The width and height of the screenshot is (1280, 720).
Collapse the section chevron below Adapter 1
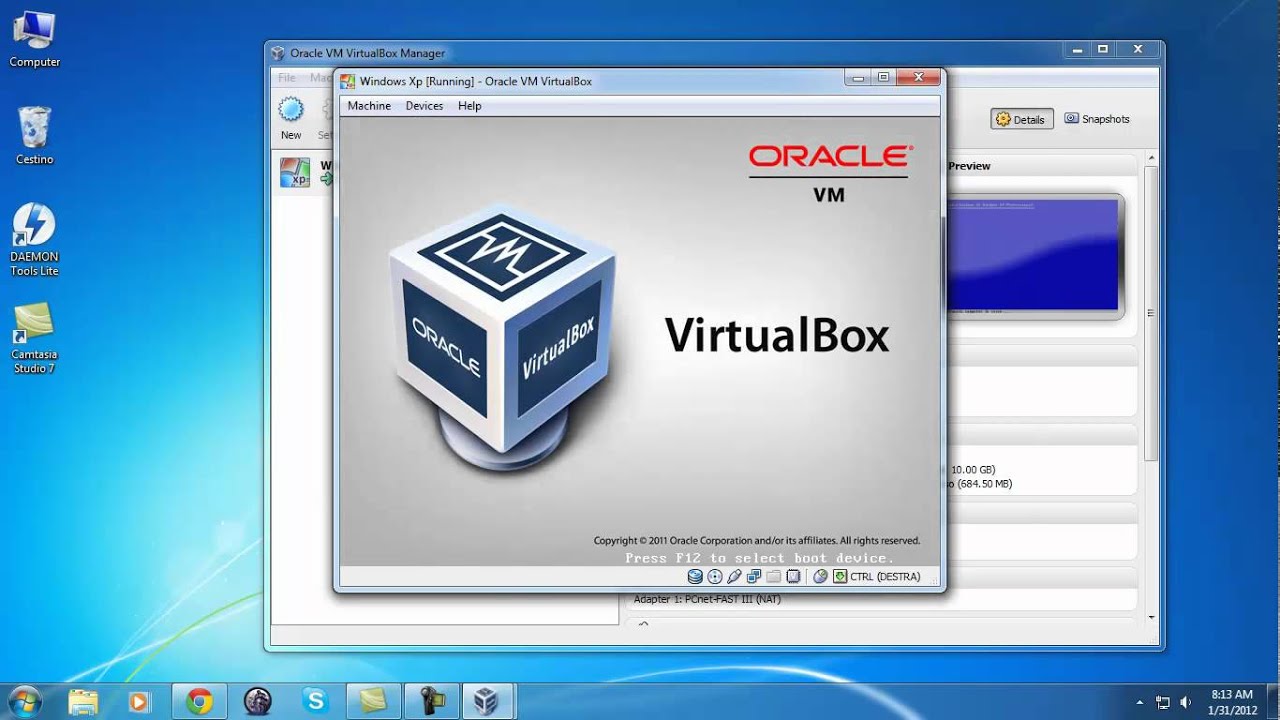643,624
